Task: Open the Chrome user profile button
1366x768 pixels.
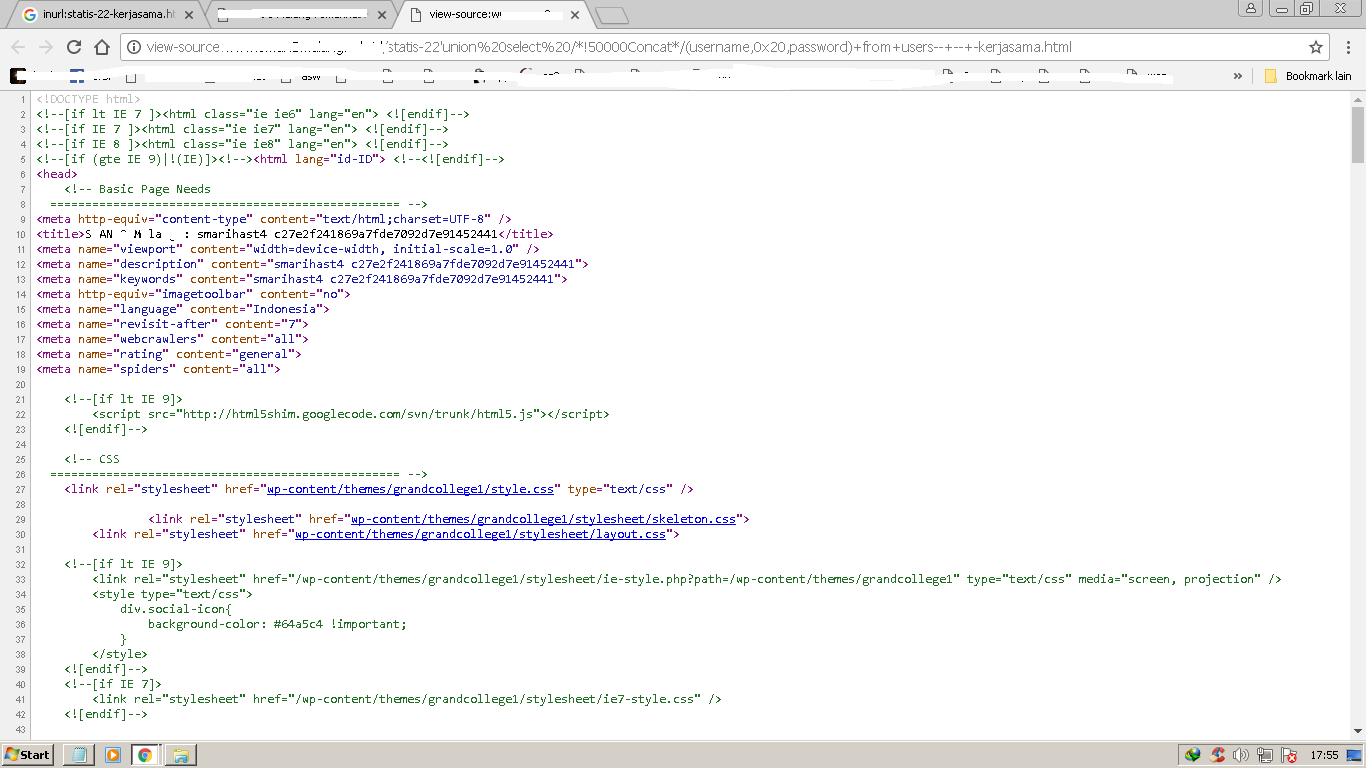Action: coord(1251,8)
